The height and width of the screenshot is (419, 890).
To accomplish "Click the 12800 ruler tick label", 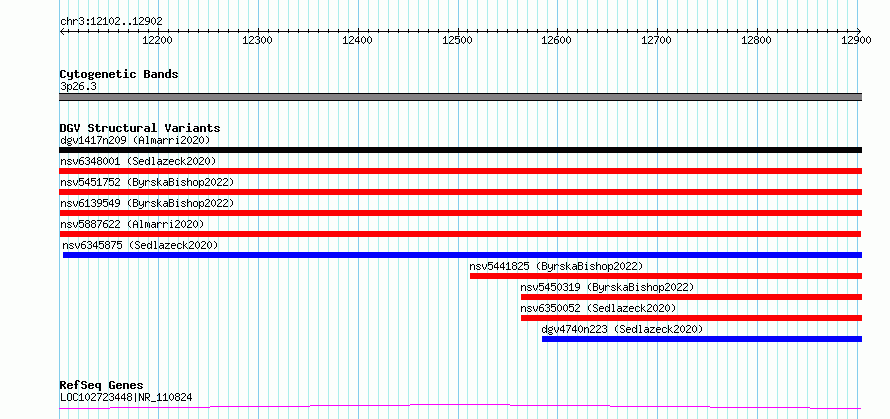I will 757,40.
